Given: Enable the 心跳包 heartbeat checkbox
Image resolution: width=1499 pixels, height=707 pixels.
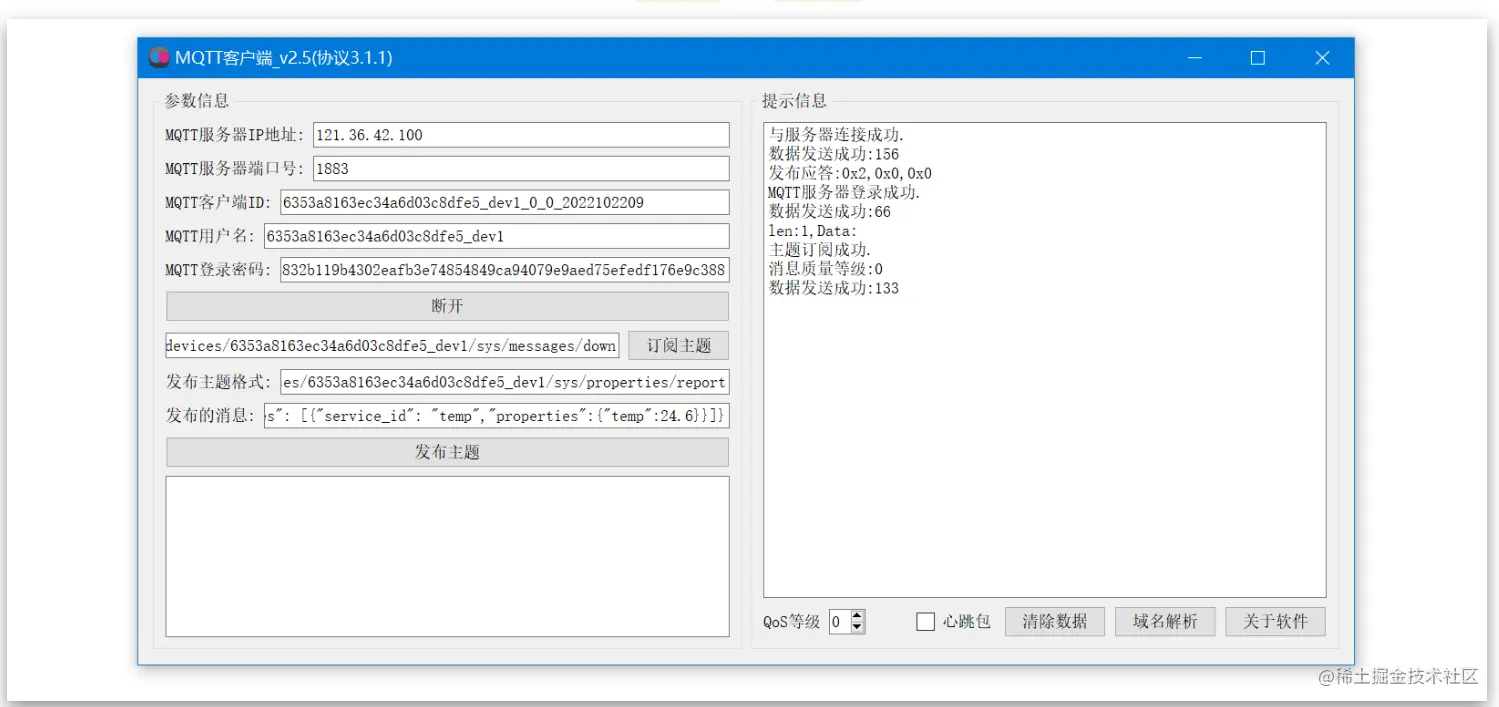Looking at the screenshot, I should [x=924, y=621].
